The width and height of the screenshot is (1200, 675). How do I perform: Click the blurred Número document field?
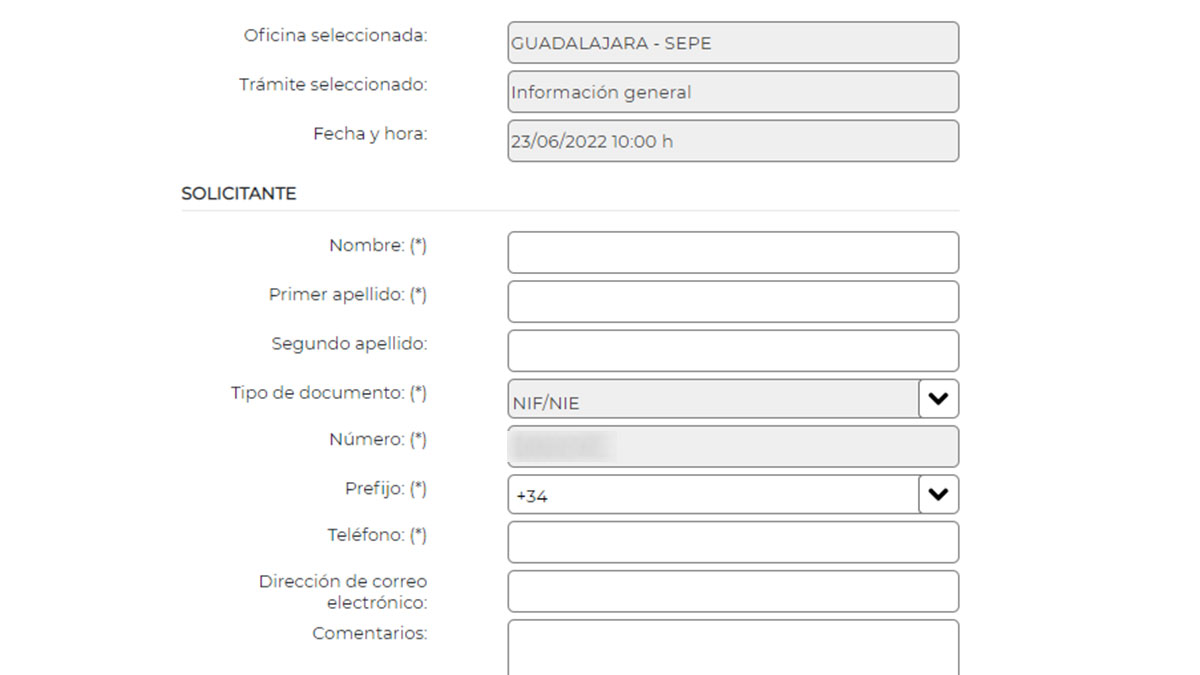(x=732, y=447)
